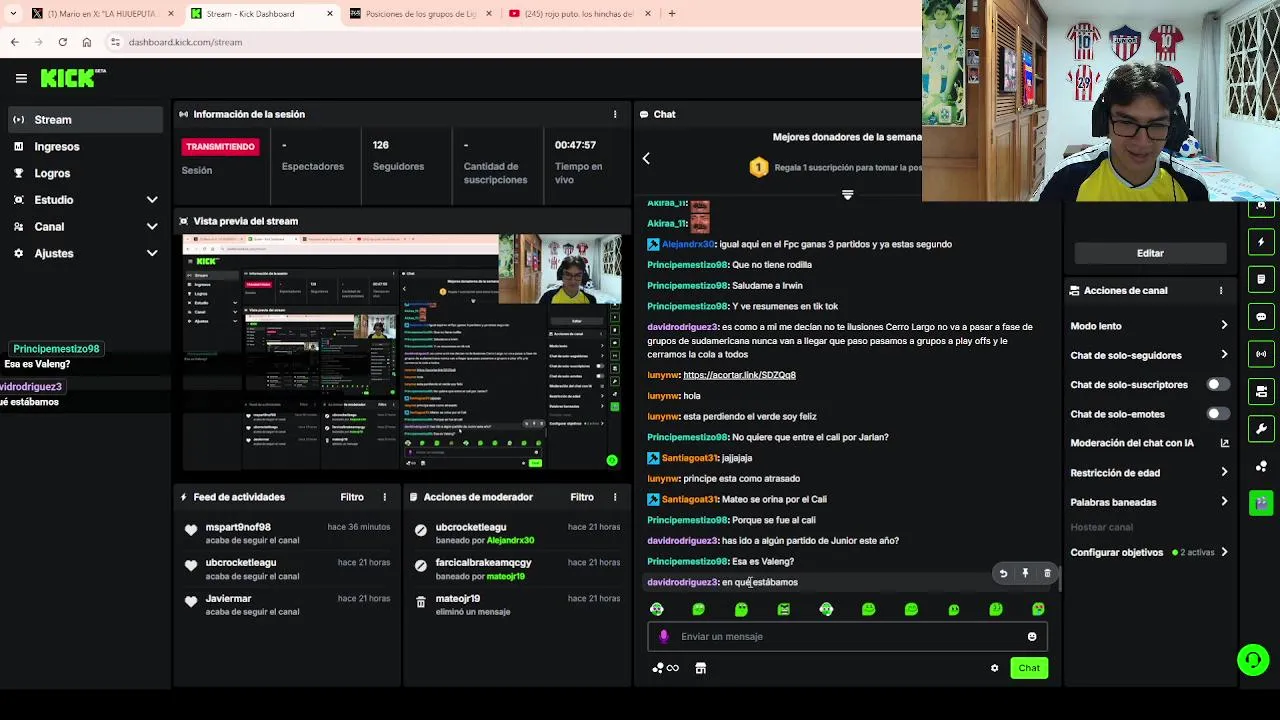1280x720 pixels.
Task: Click the stream preview thumbnail
Action: point(401,352)
